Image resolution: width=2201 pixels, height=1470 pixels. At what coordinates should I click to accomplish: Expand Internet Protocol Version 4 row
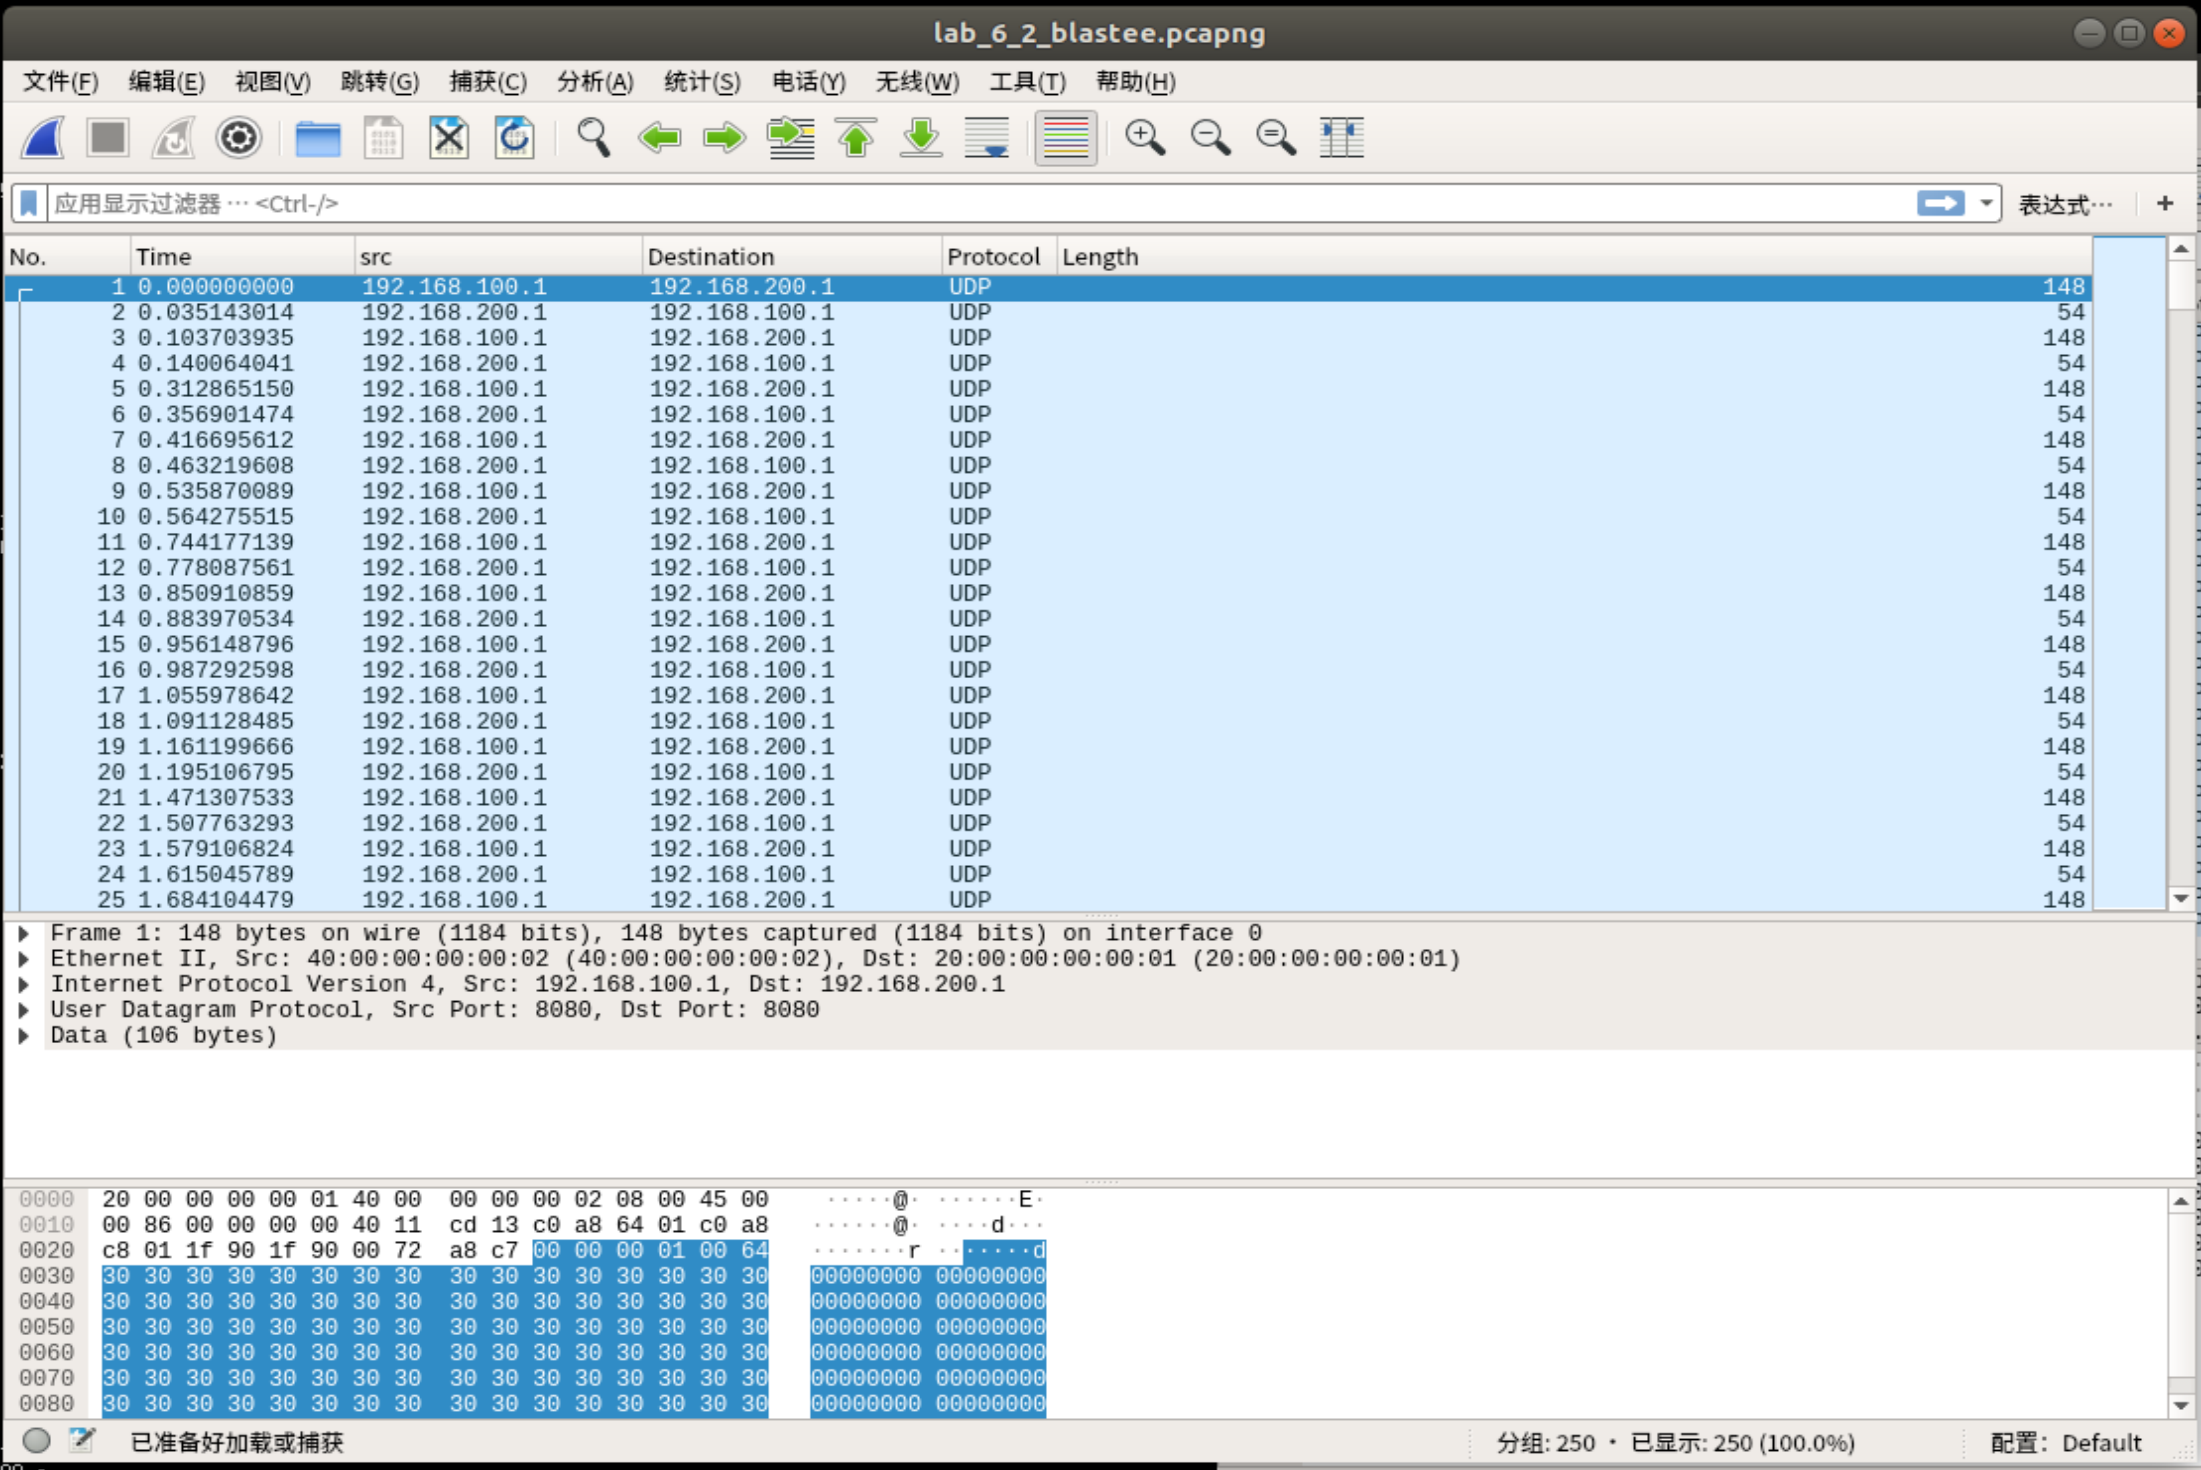pos(24,984)
